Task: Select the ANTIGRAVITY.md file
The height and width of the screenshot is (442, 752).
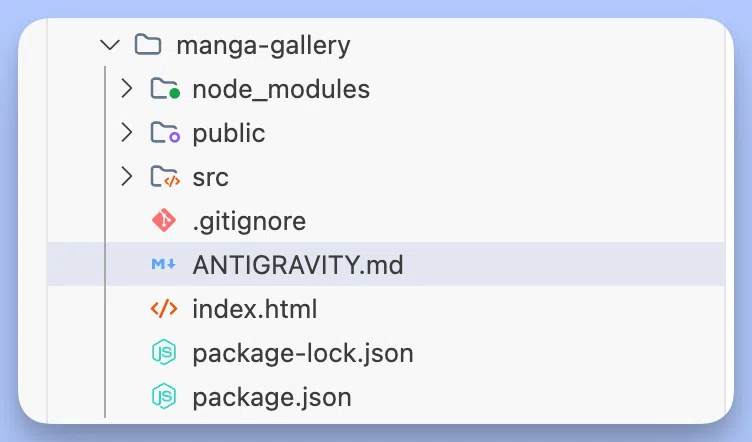Action: (x=386, y=264)
